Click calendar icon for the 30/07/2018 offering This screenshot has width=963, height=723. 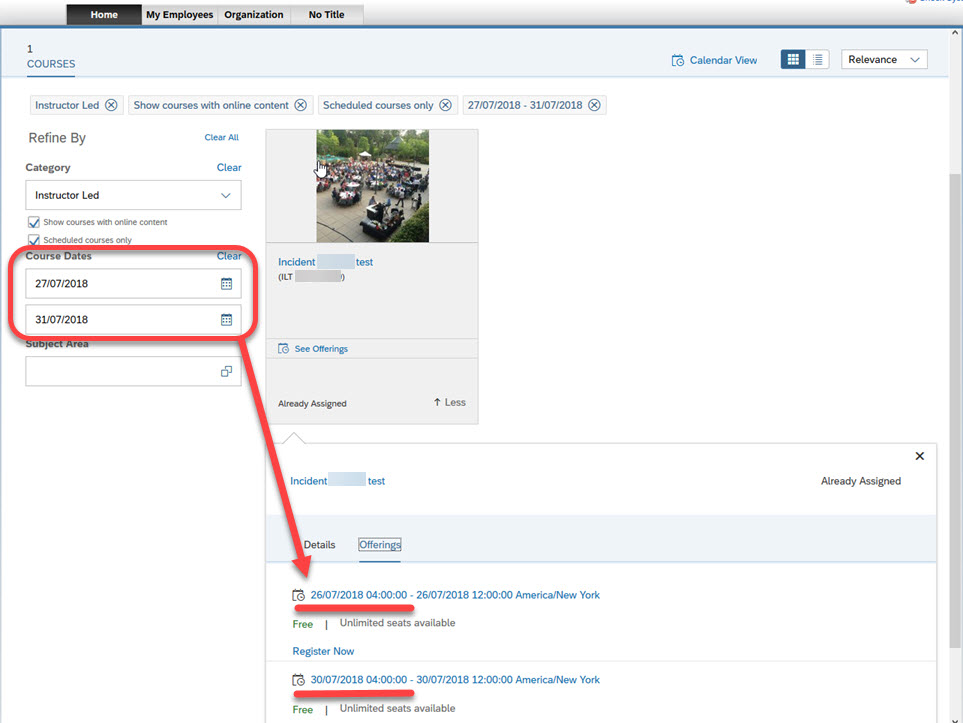[298, 680]
